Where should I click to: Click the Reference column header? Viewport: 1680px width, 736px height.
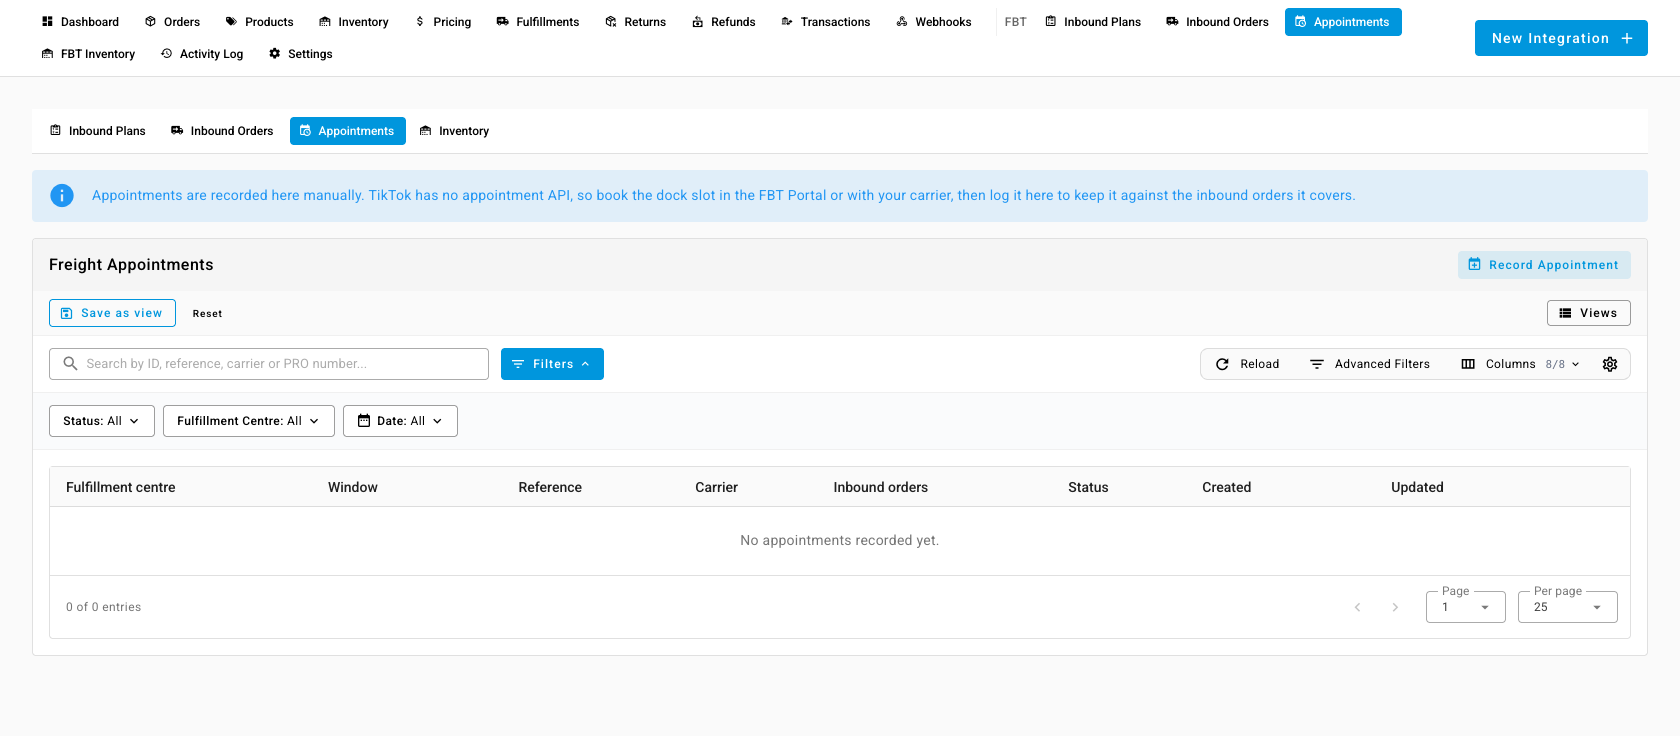point(550,487)
